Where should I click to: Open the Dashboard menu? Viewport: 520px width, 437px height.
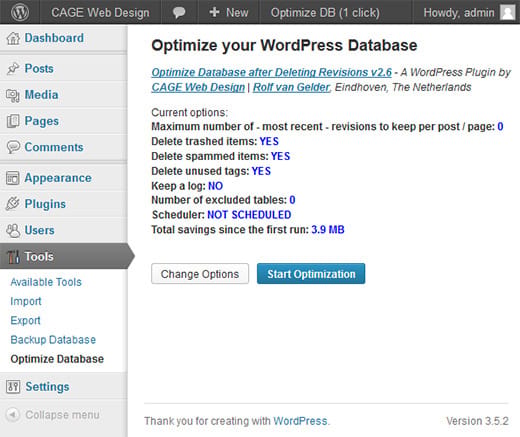click(54, 38)
